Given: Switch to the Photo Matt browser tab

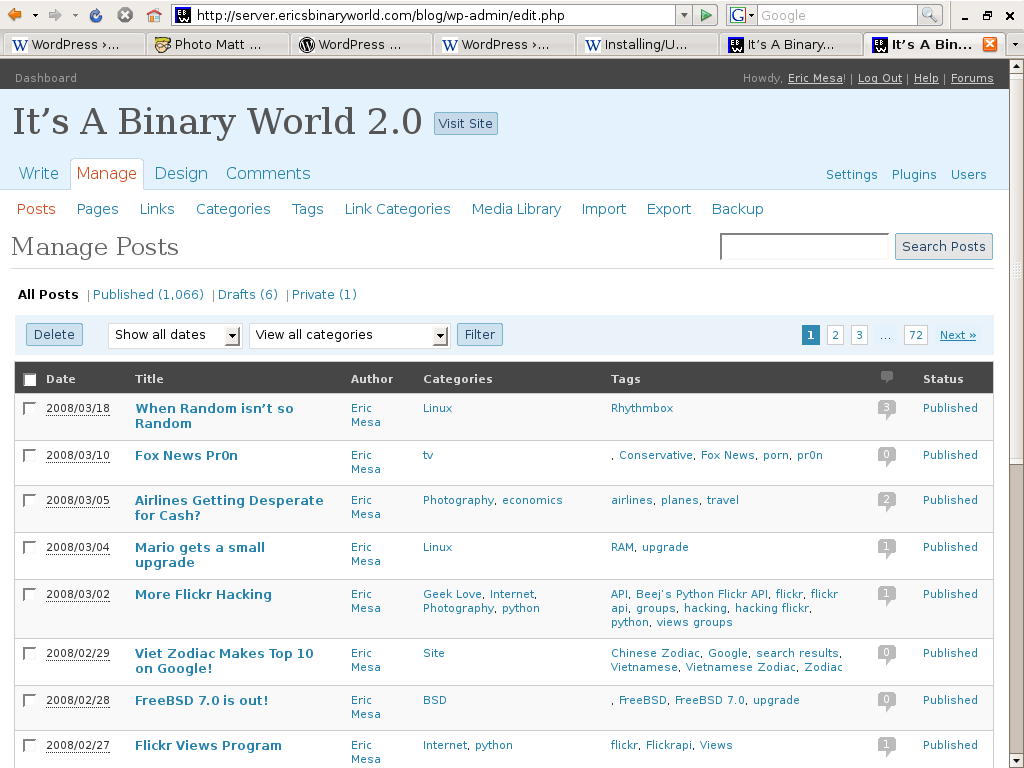Looking at the screenshot, I should click(217, 44).
